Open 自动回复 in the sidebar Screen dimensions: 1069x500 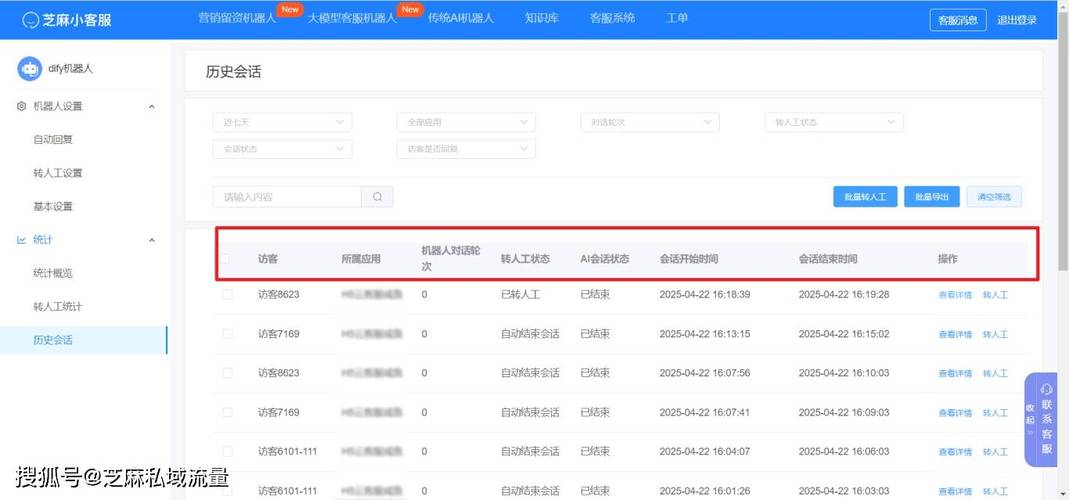coord(53,140)
